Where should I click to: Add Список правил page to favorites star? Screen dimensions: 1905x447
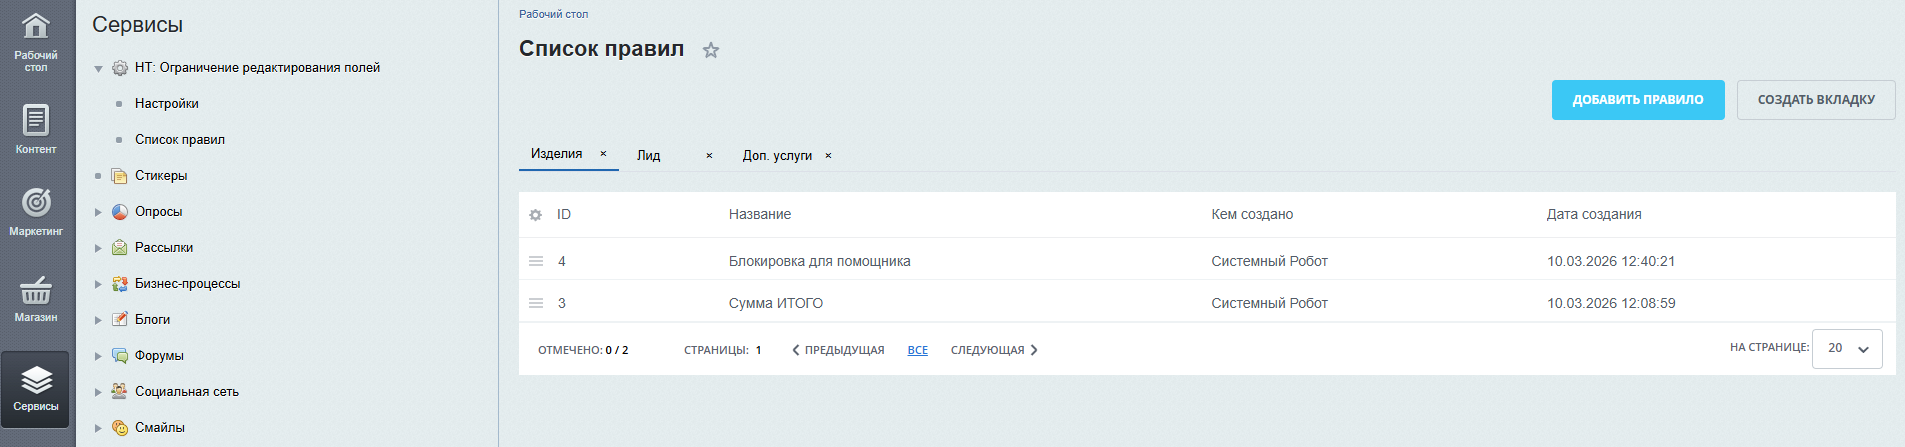pos(711,50)
